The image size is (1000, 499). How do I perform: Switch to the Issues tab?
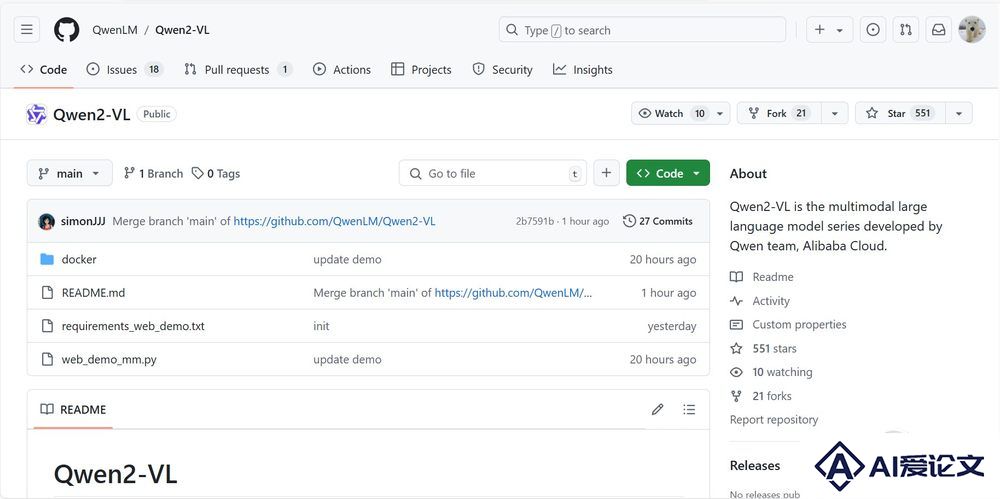pos(124,70)
